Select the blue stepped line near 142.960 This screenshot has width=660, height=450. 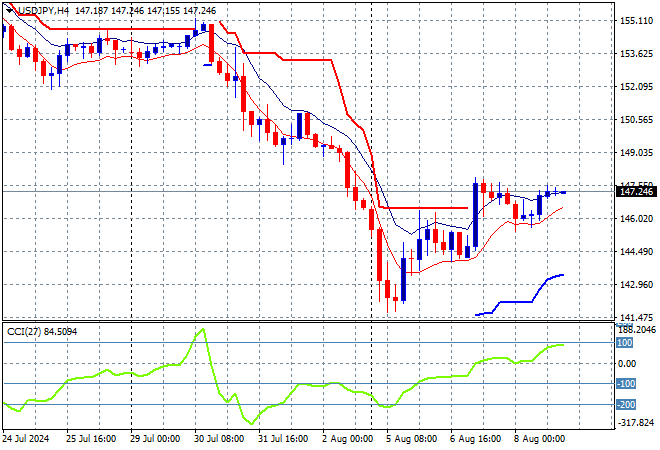pyautogui.click(x=515, y=301)
